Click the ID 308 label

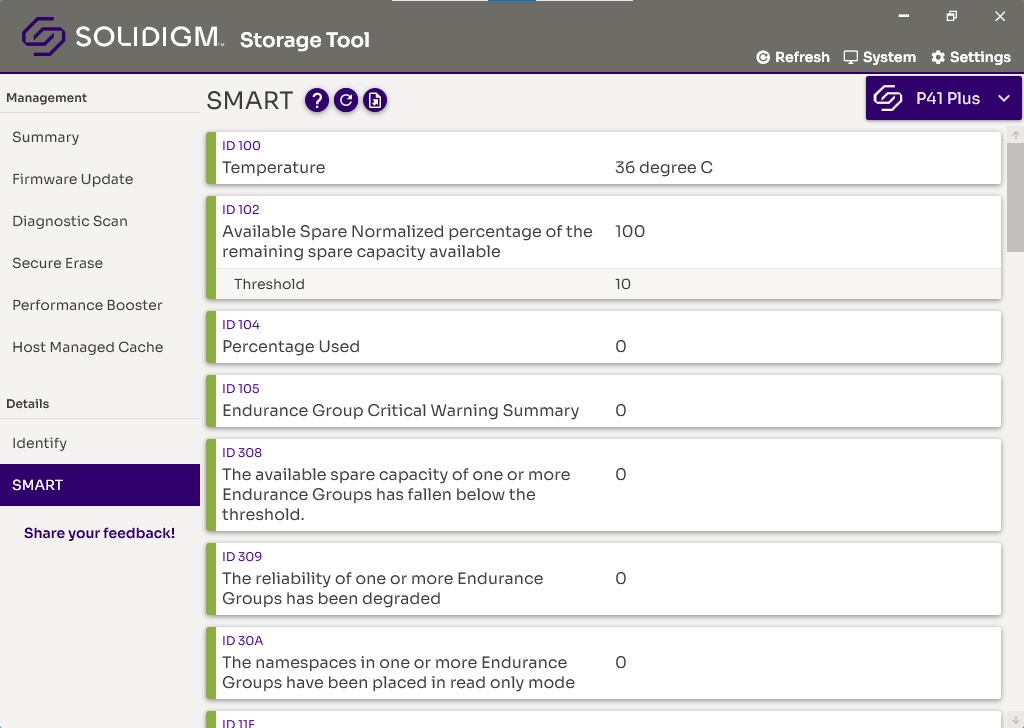click(242, 452)
